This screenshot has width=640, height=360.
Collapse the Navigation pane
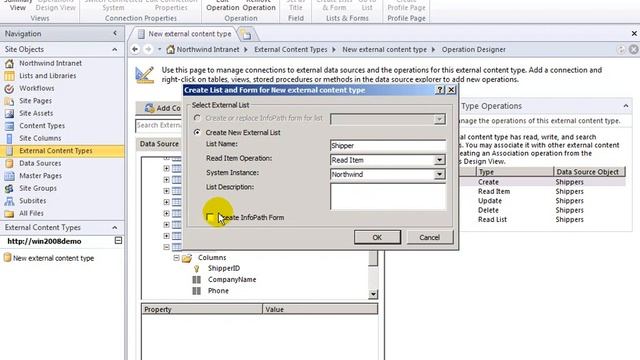click(115, 33)
